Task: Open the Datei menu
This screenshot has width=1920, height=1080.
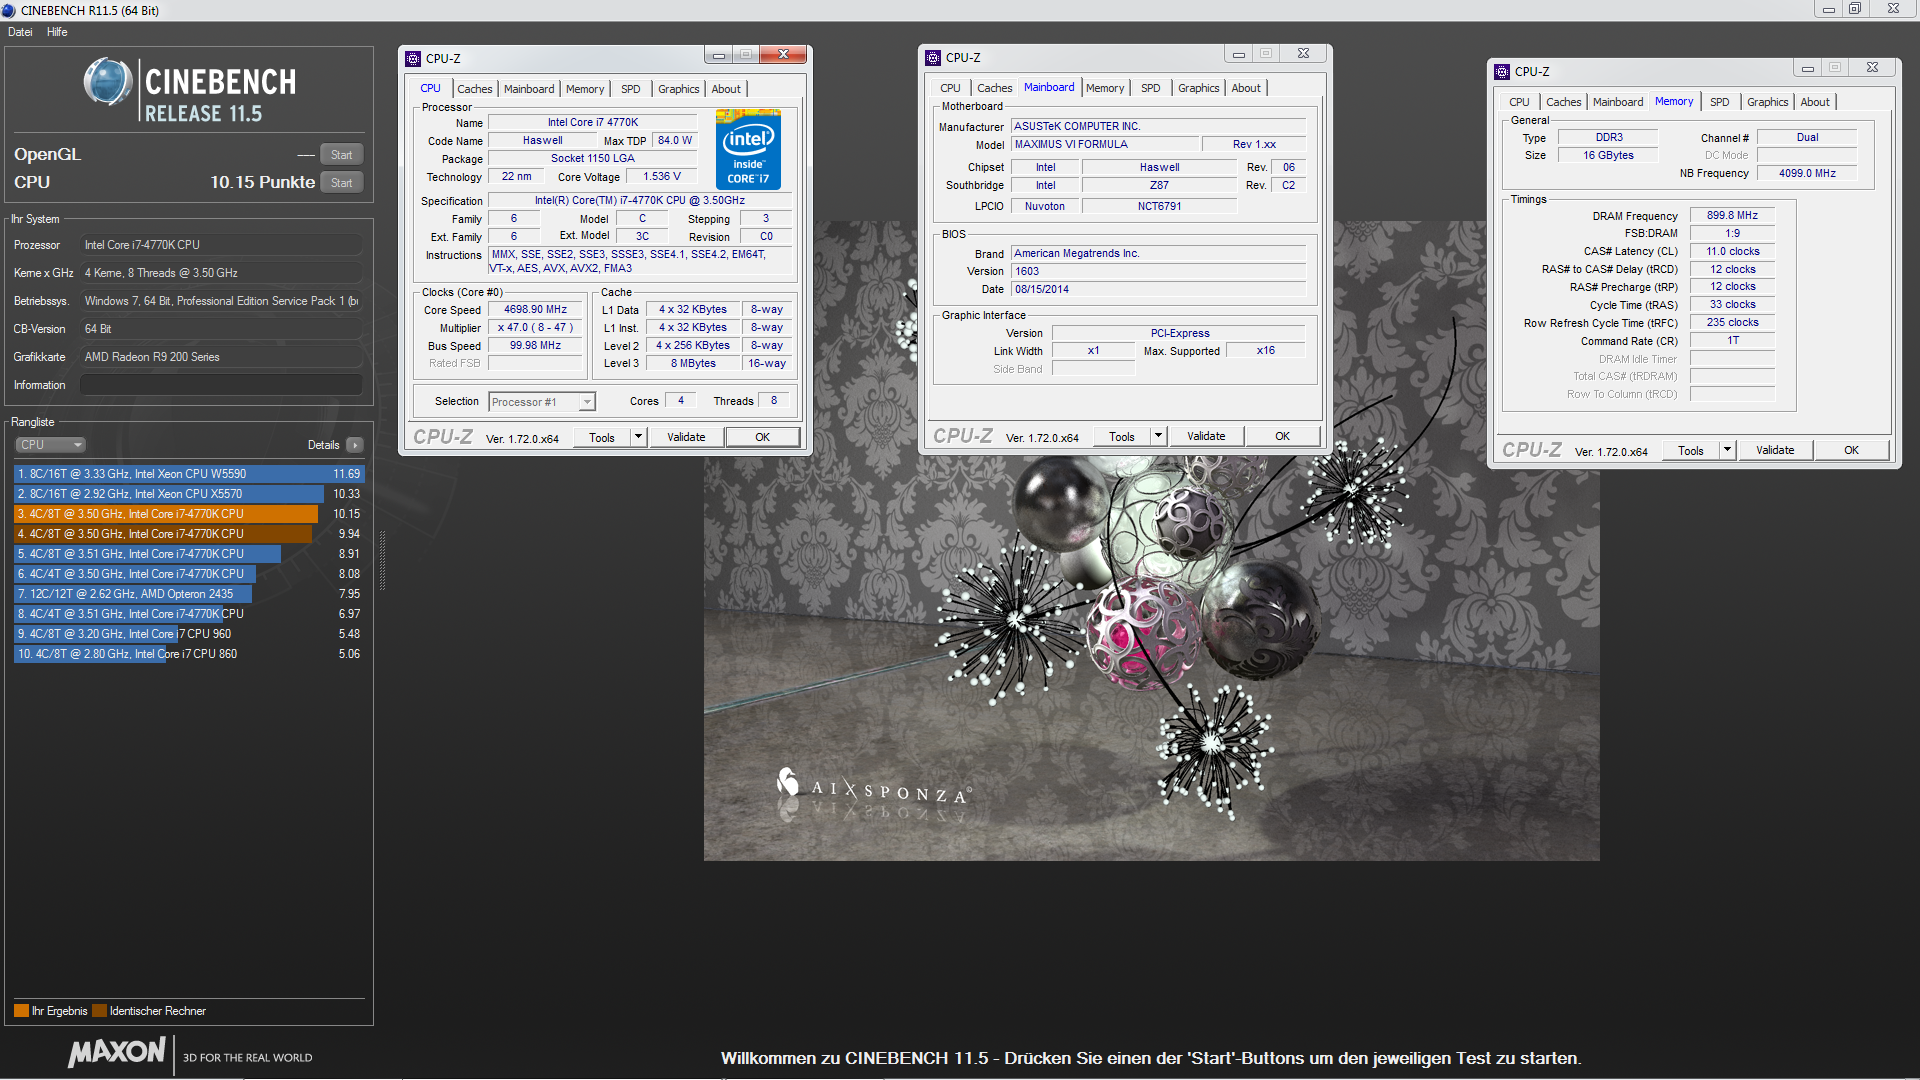Action: (x=20, y=32)
